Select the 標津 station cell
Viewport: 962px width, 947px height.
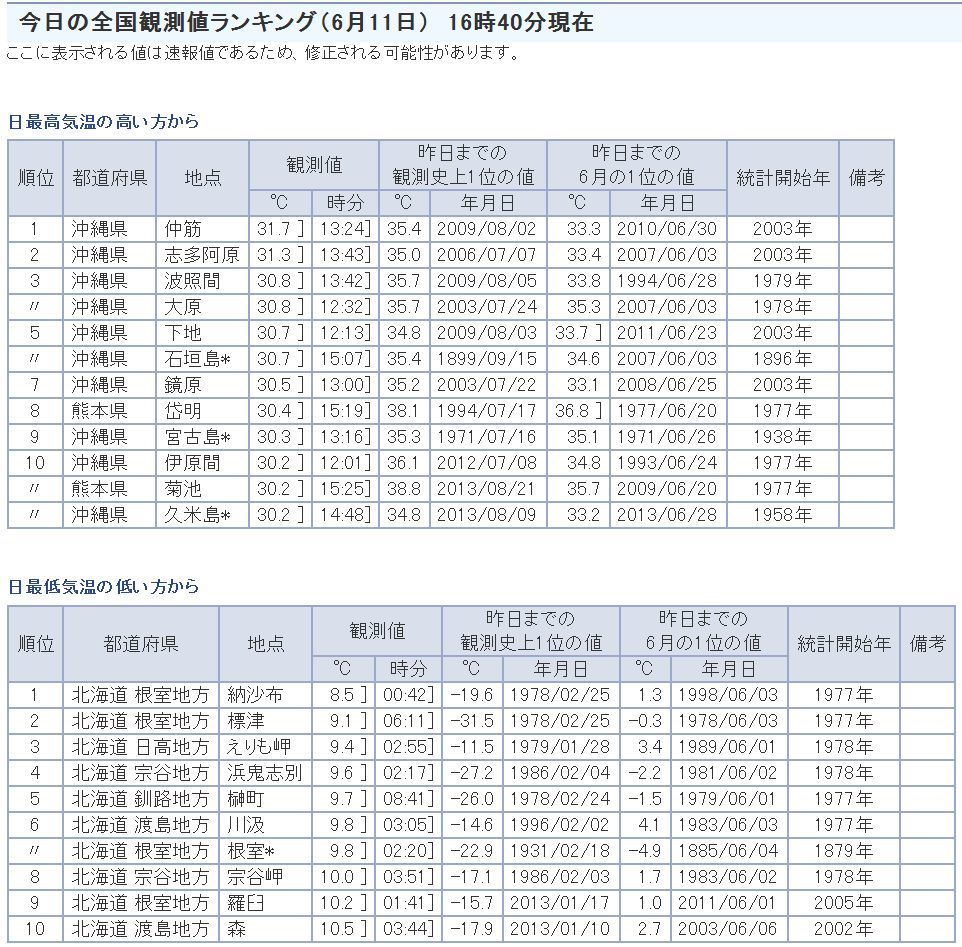246,721
